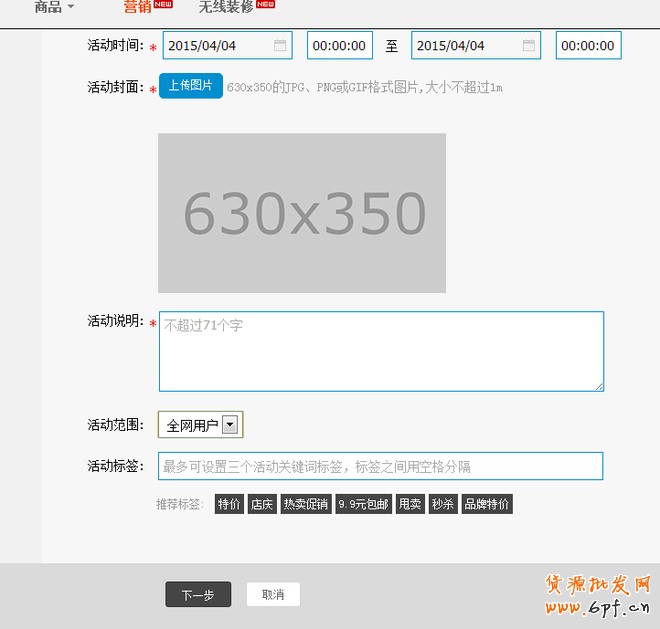
Task: Select the 9.9元包邮 recommended tag
Action: 363,505
